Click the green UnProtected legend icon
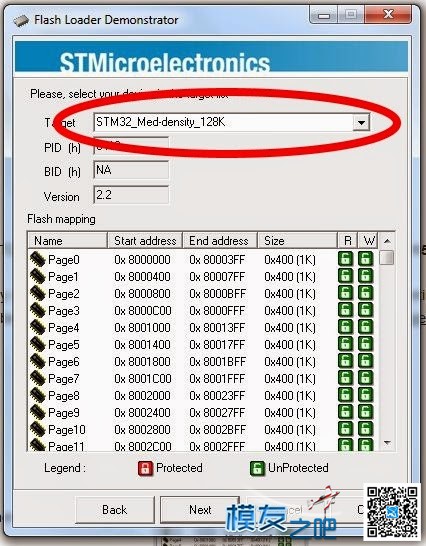The height and width of the screenshot is (546, 426). pyautogui.click(x=257, y=468)
